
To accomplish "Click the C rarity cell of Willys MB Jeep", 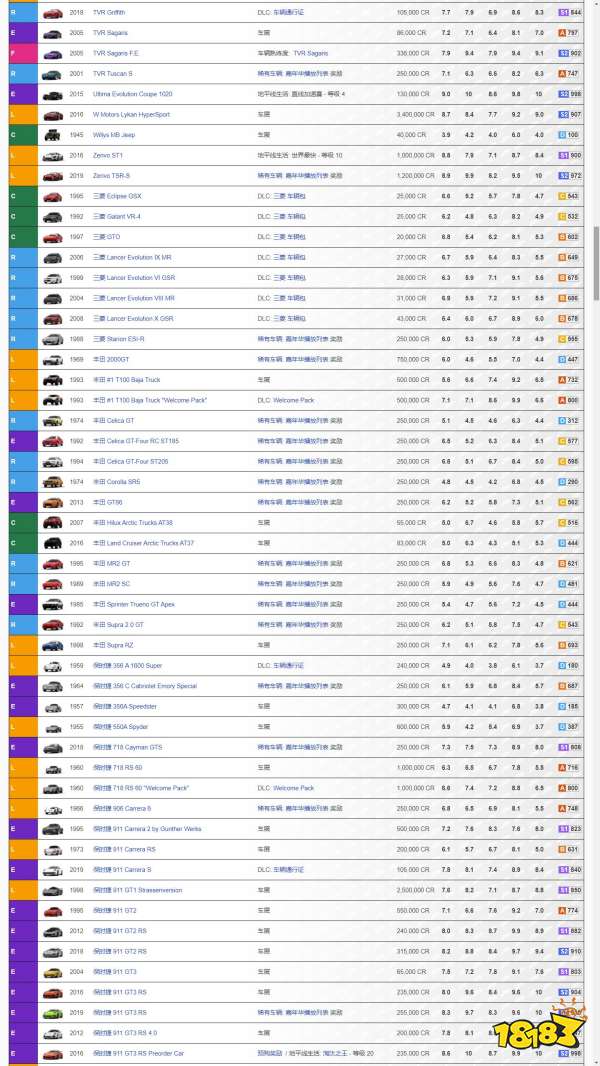I will 23,135.
